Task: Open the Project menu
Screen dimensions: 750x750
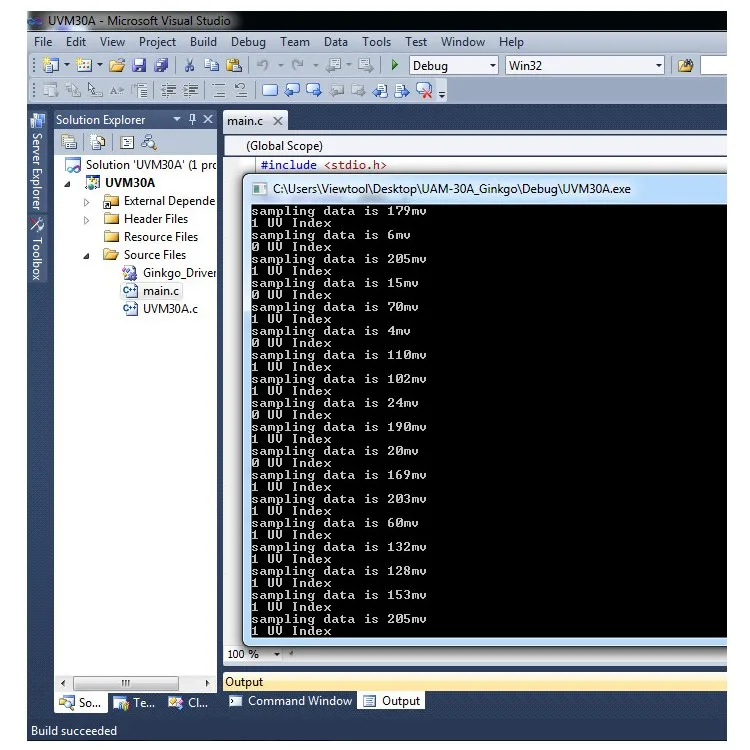Action: pyautogui.click(x=157, y=42)
